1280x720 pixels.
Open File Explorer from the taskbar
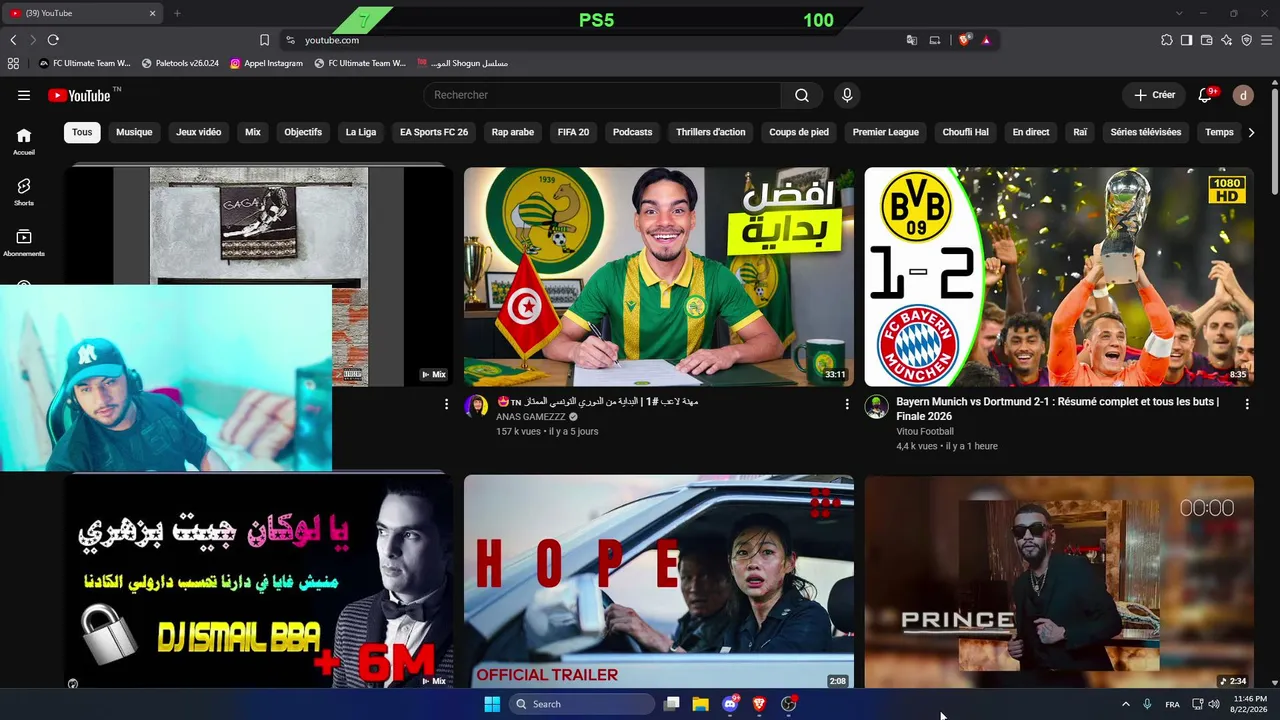coord(701,704)
